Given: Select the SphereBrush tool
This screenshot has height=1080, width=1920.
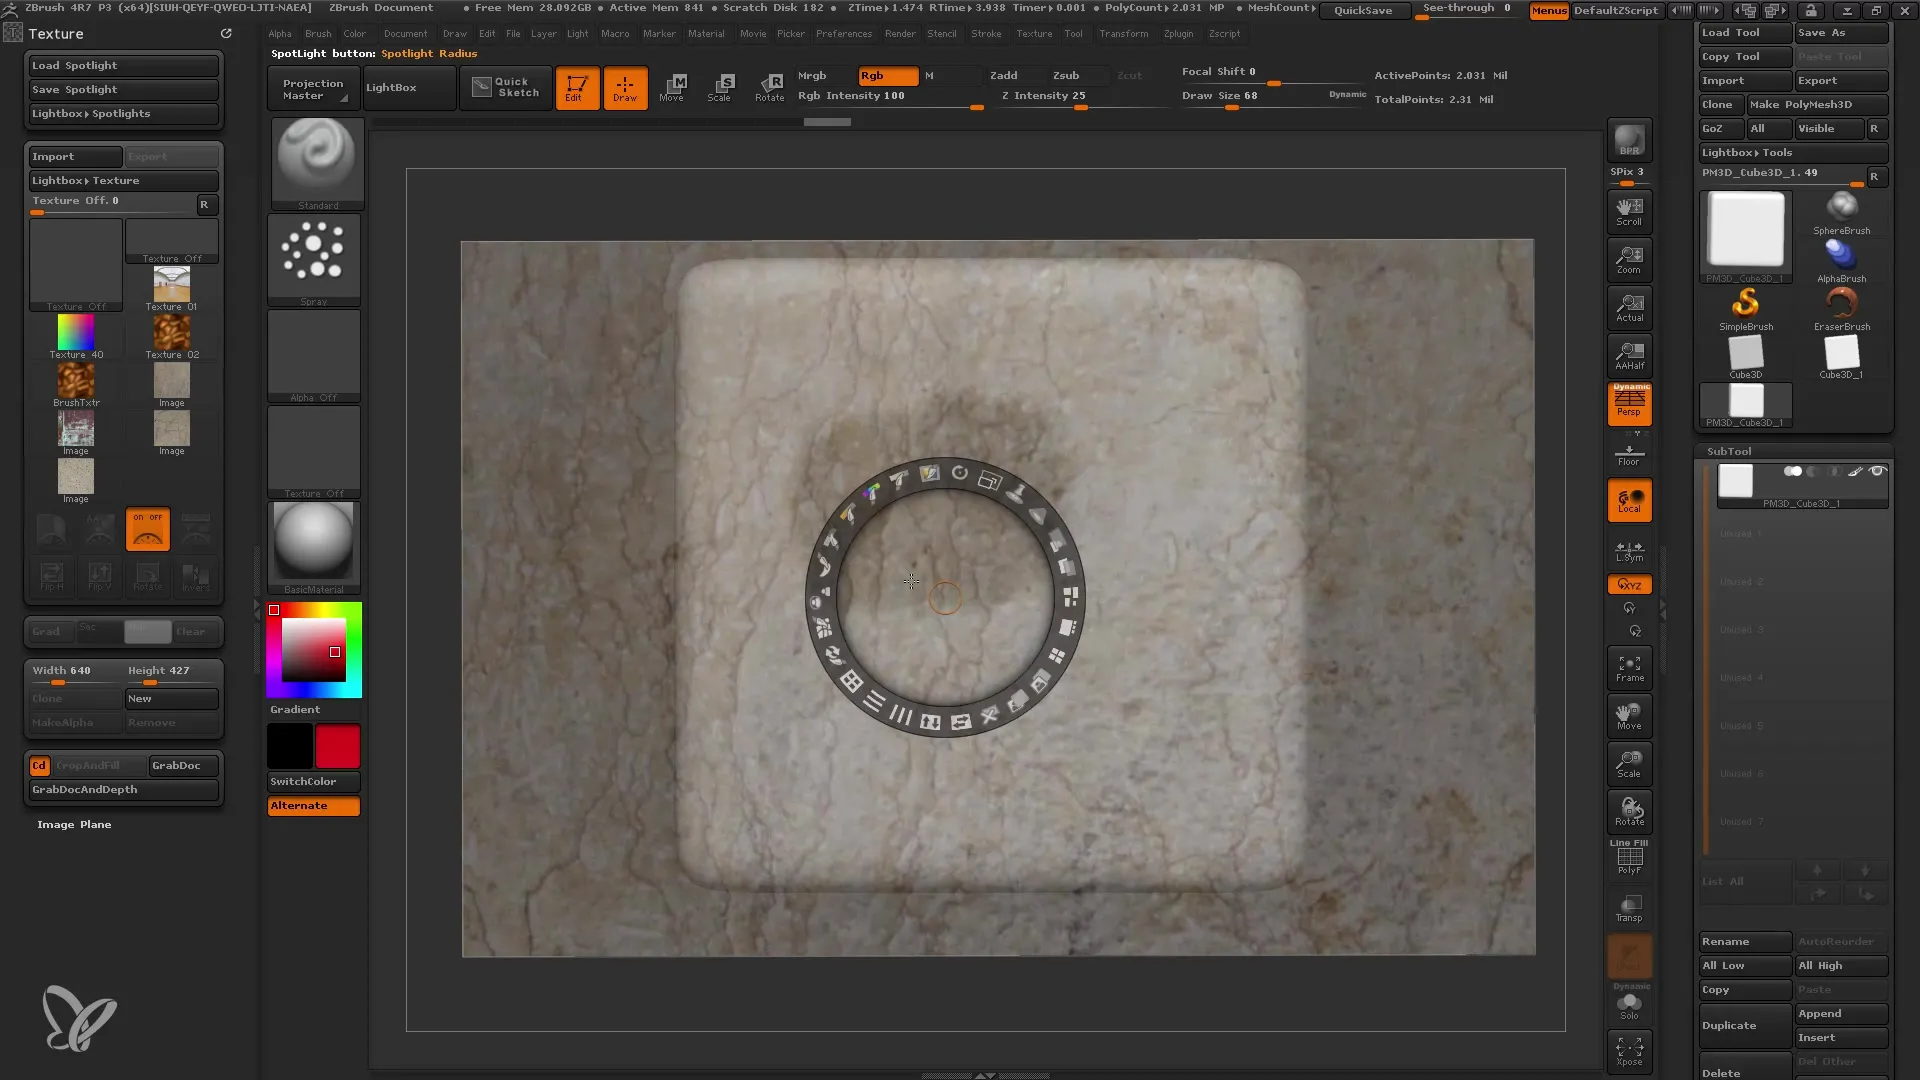Looking at the screenshot, I should click(1841, 213).
